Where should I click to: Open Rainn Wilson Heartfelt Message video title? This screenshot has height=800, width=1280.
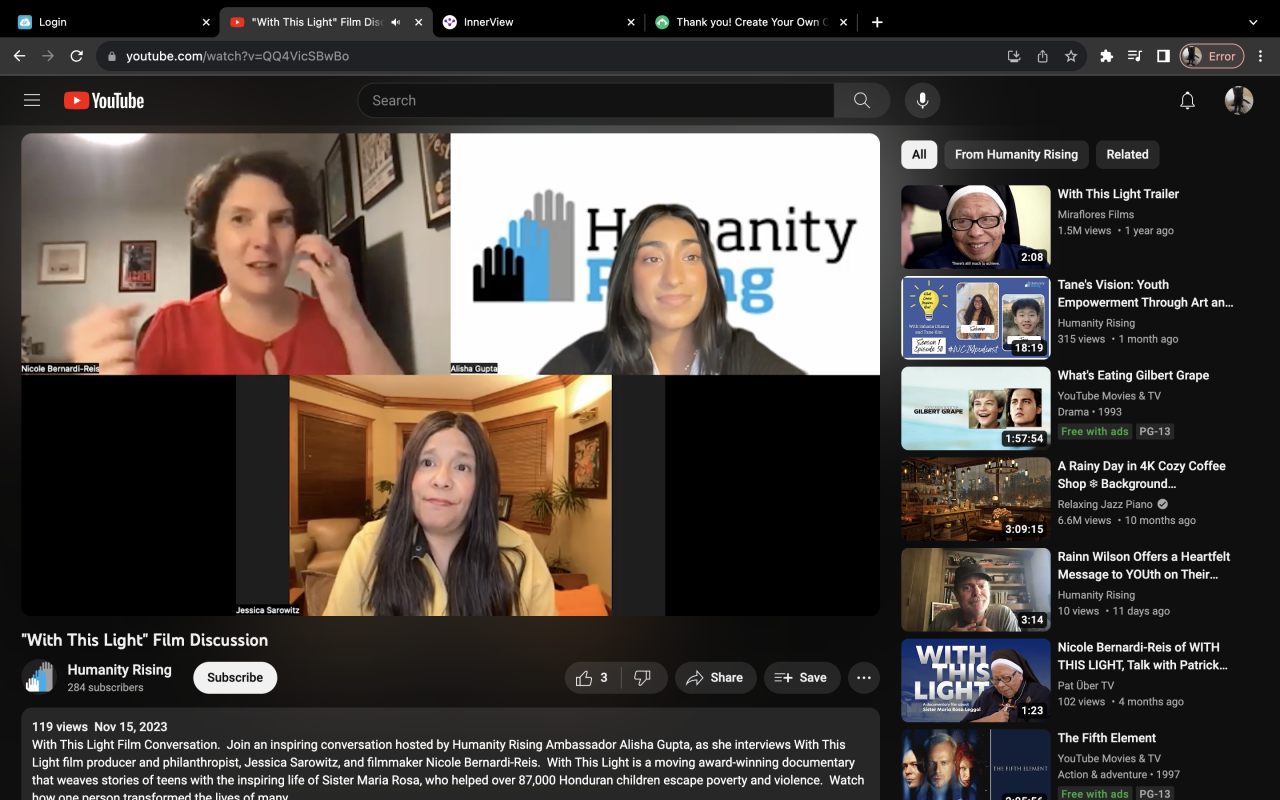pos(1144,565)
